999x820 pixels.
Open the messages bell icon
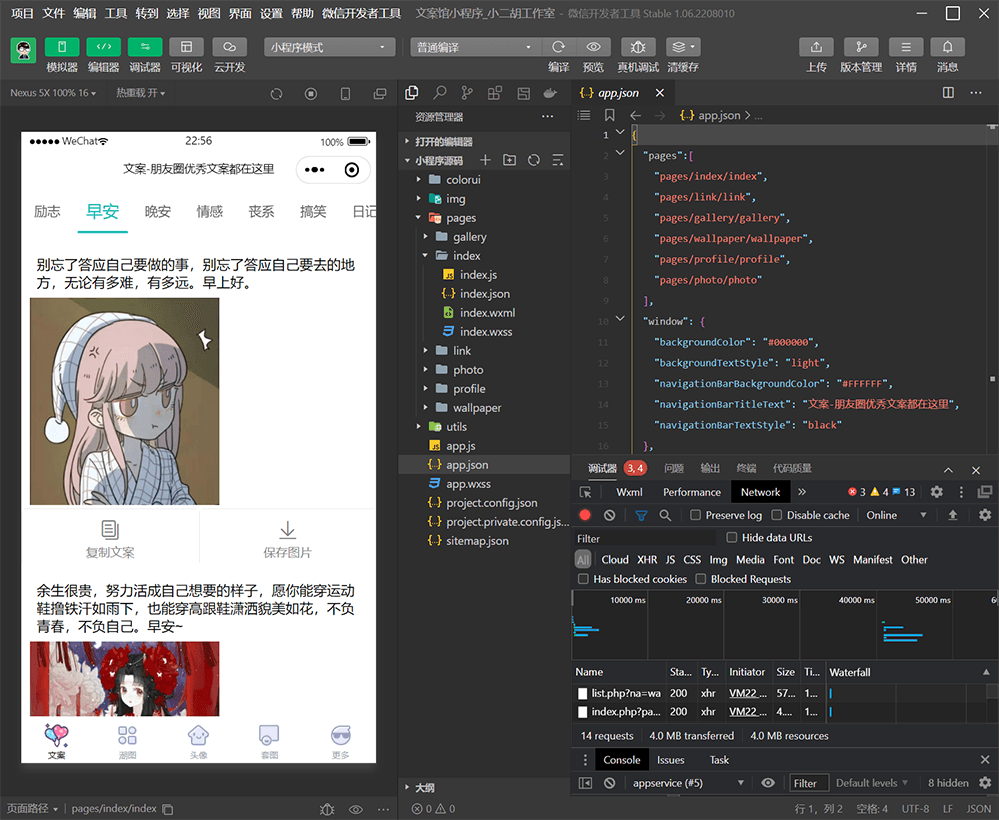(947, 47)
